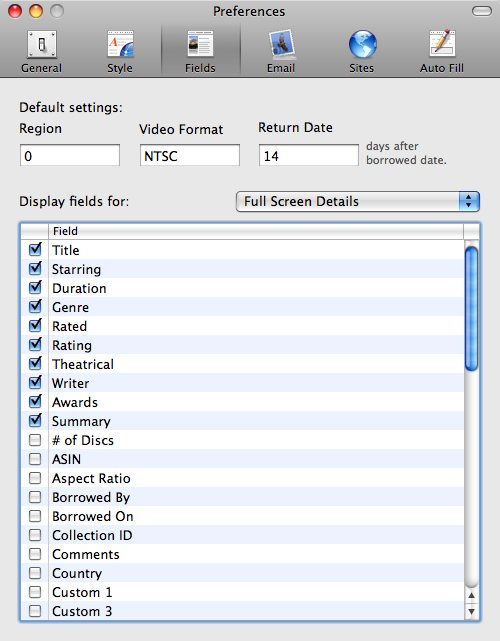Viewport: 500px width, 641px height.
Task: Click the Region input field
Action: tap(70, 155)
